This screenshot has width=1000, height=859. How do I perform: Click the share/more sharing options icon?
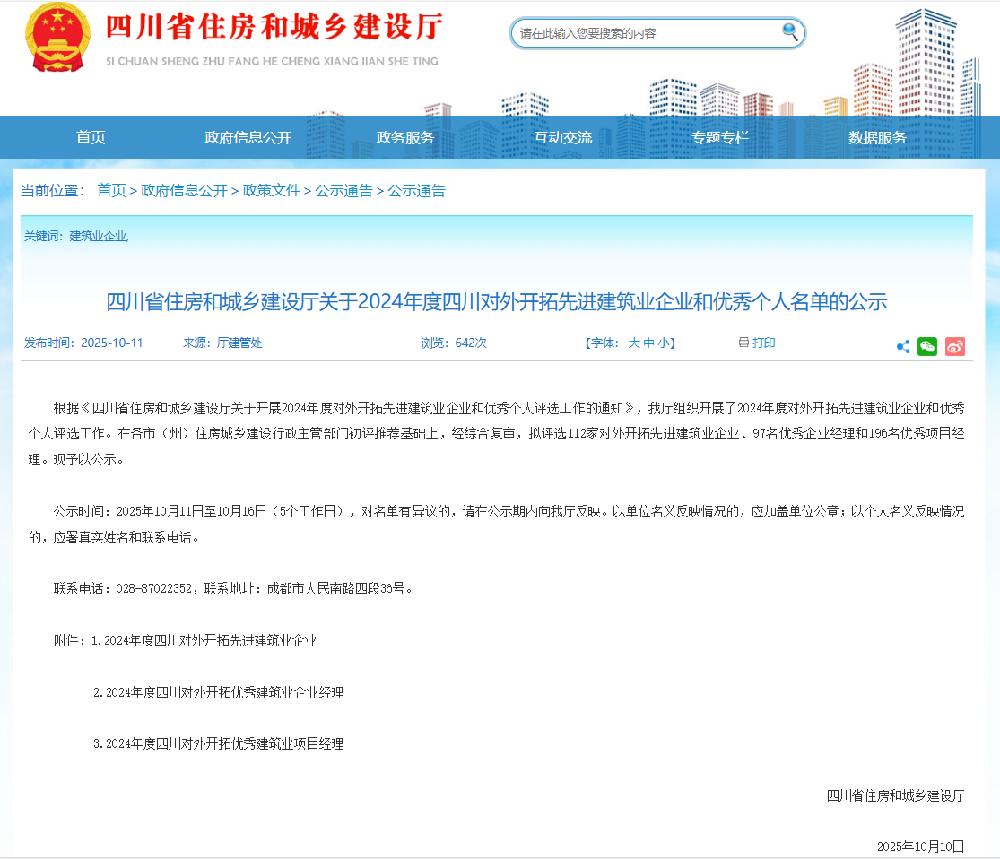click(901, 344)
